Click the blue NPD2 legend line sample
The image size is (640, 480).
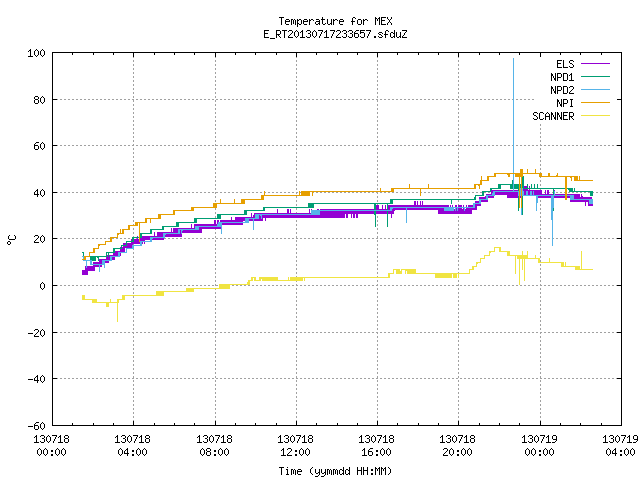596,90
